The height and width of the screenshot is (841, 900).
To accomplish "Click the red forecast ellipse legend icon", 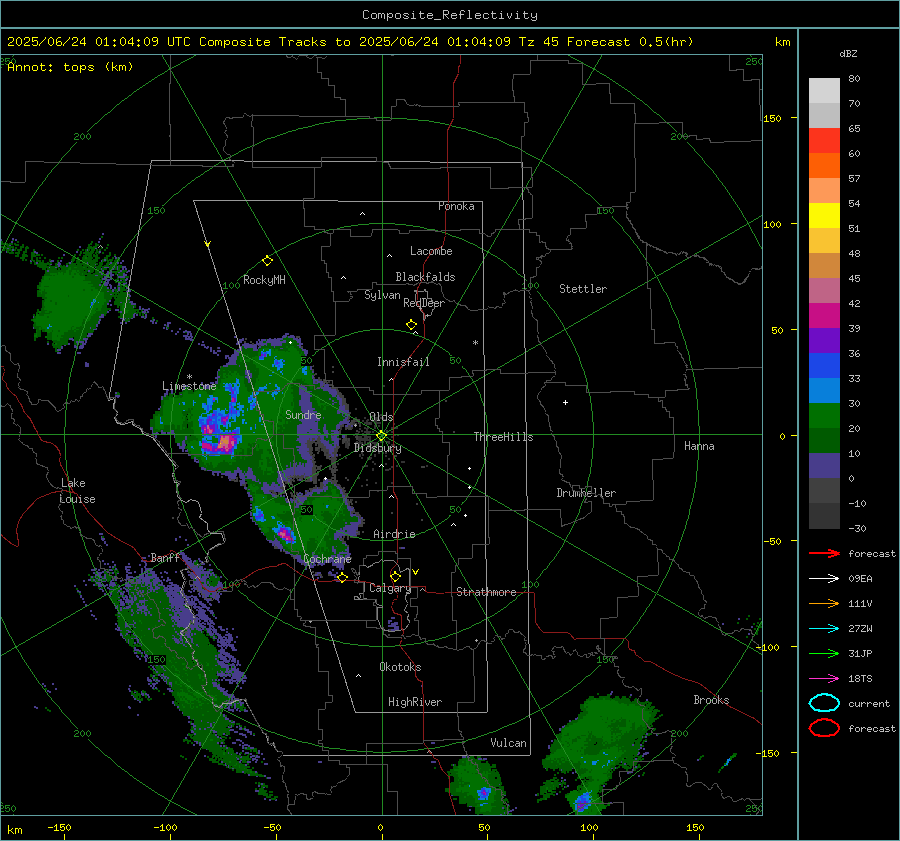I will click(x=824, y=728).
